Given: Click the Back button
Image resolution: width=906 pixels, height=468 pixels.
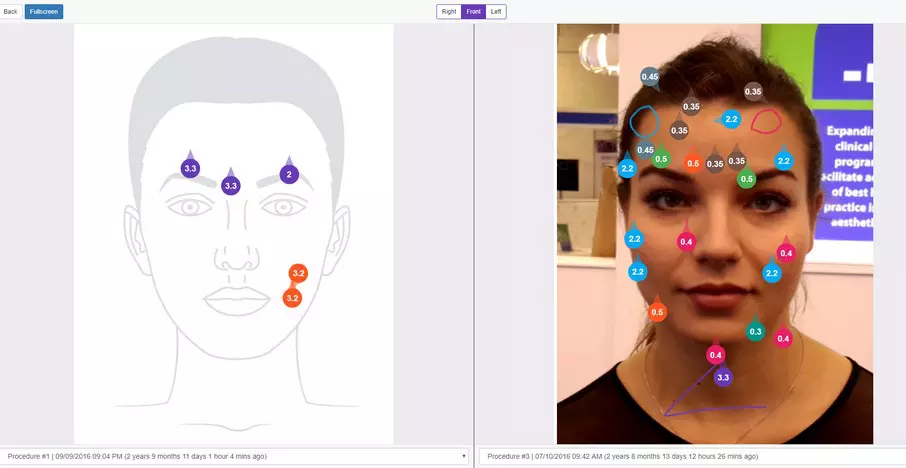Looking at the screenshot, I should 11,11.
